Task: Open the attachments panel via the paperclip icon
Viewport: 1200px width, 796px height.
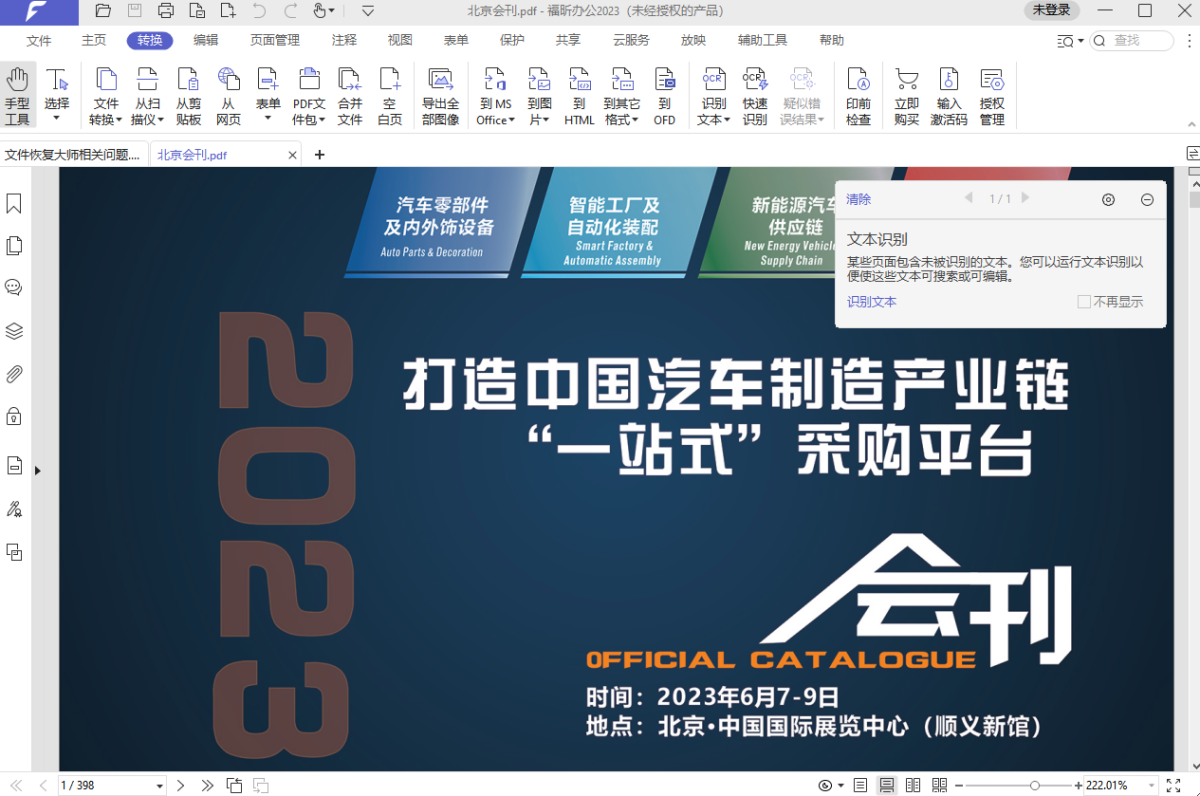Action: (x=14, y=374)
